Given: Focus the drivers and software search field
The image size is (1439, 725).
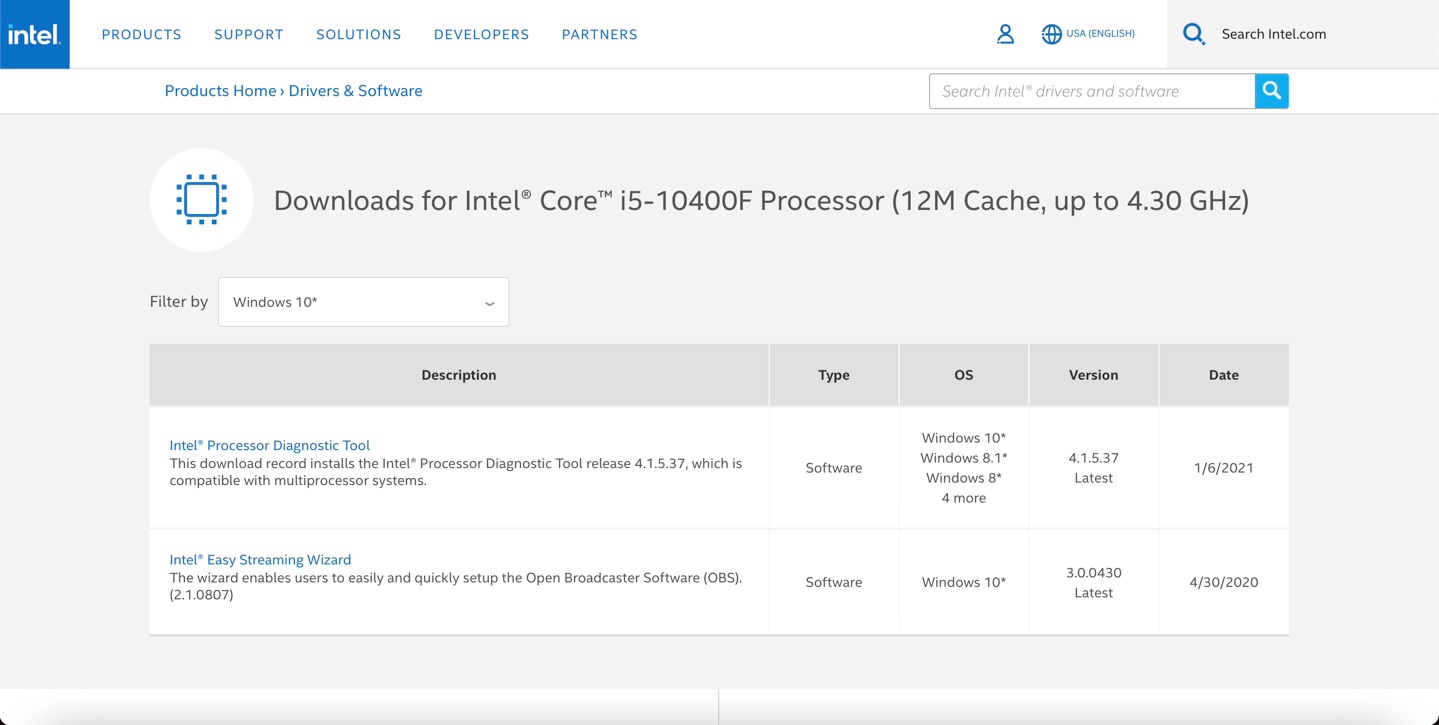Looking at the screenshot, I should coord(1091,91).
